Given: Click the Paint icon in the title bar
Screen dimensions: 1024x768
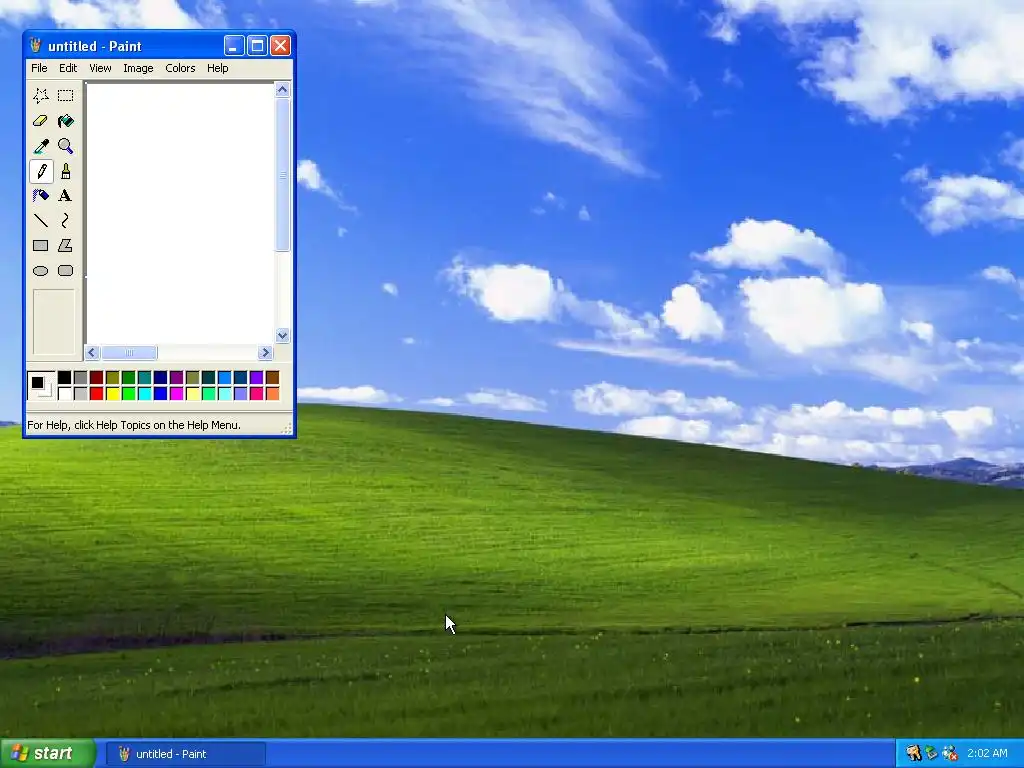Looking at the screenshot, I should pyautogui.click(x=36, y=46).
